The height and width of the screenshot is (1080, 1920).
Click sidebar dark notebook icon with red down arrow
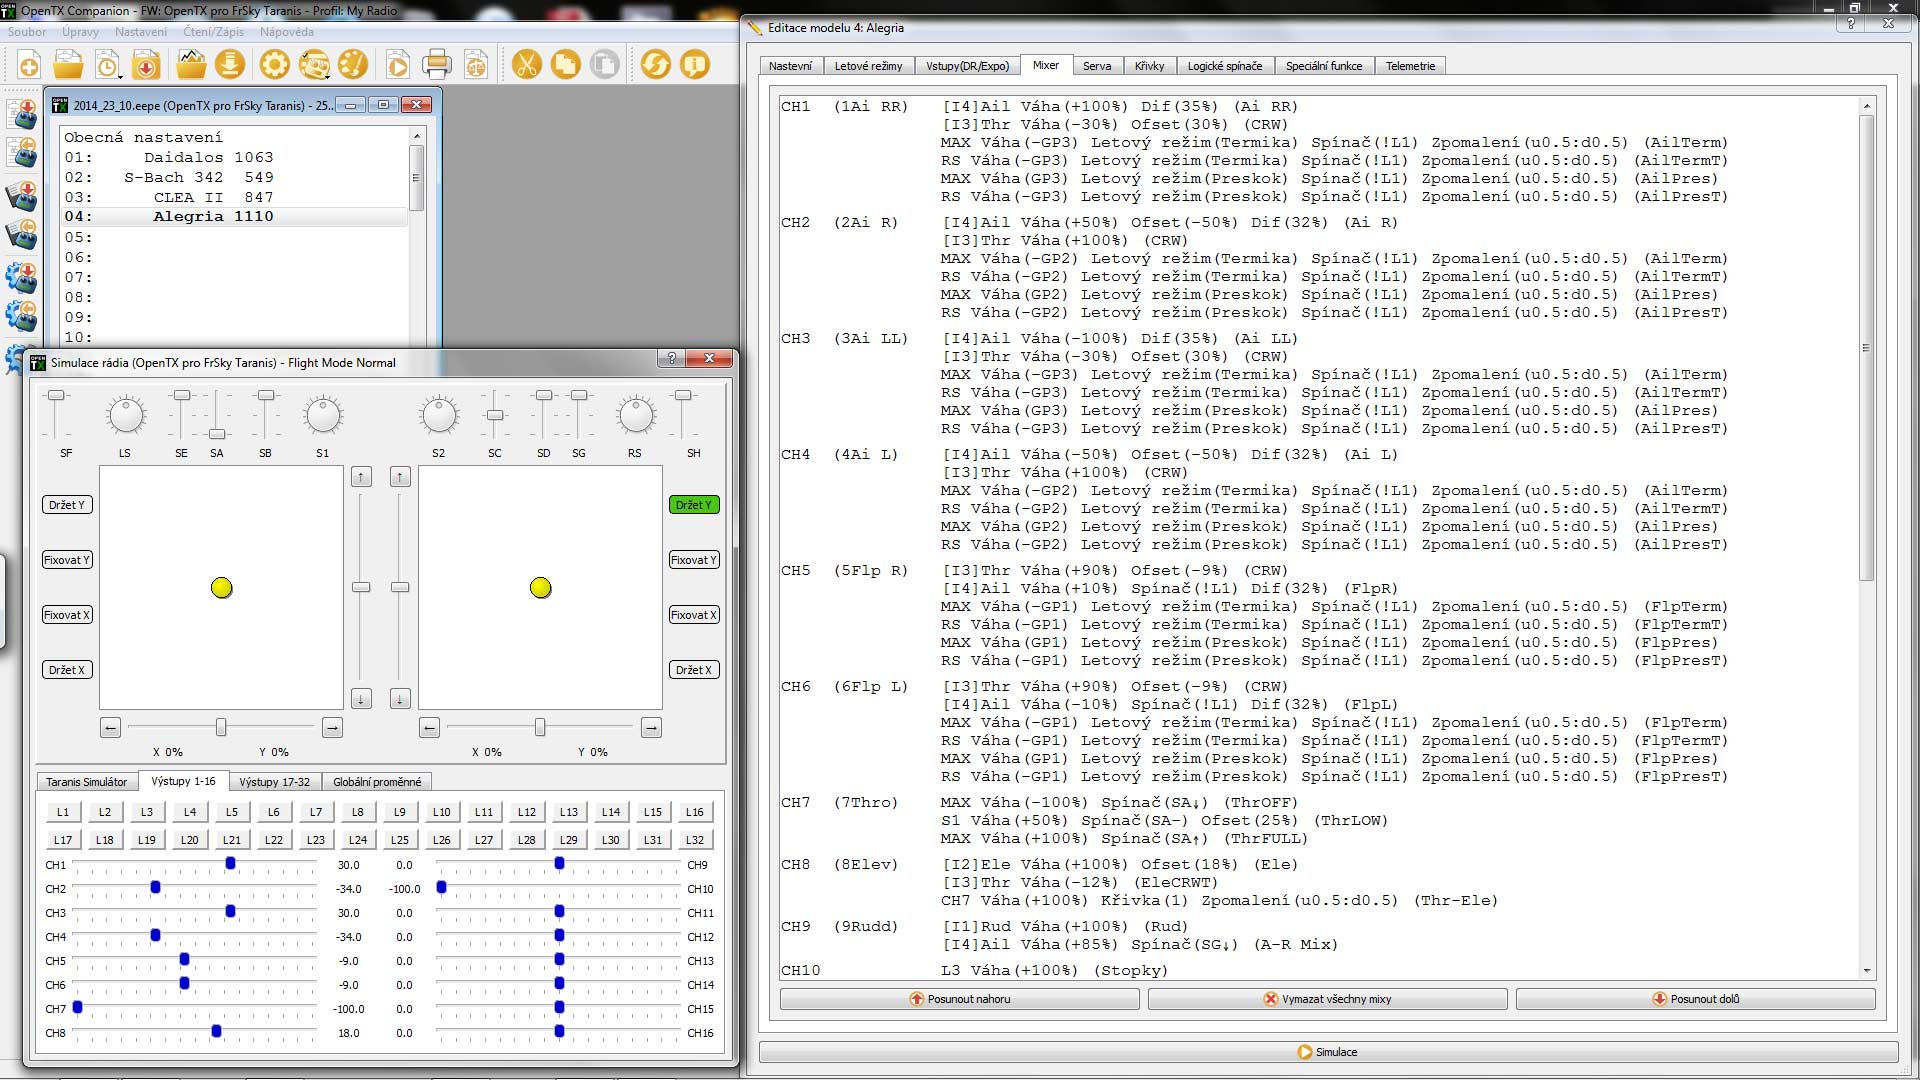coord(22,195)
